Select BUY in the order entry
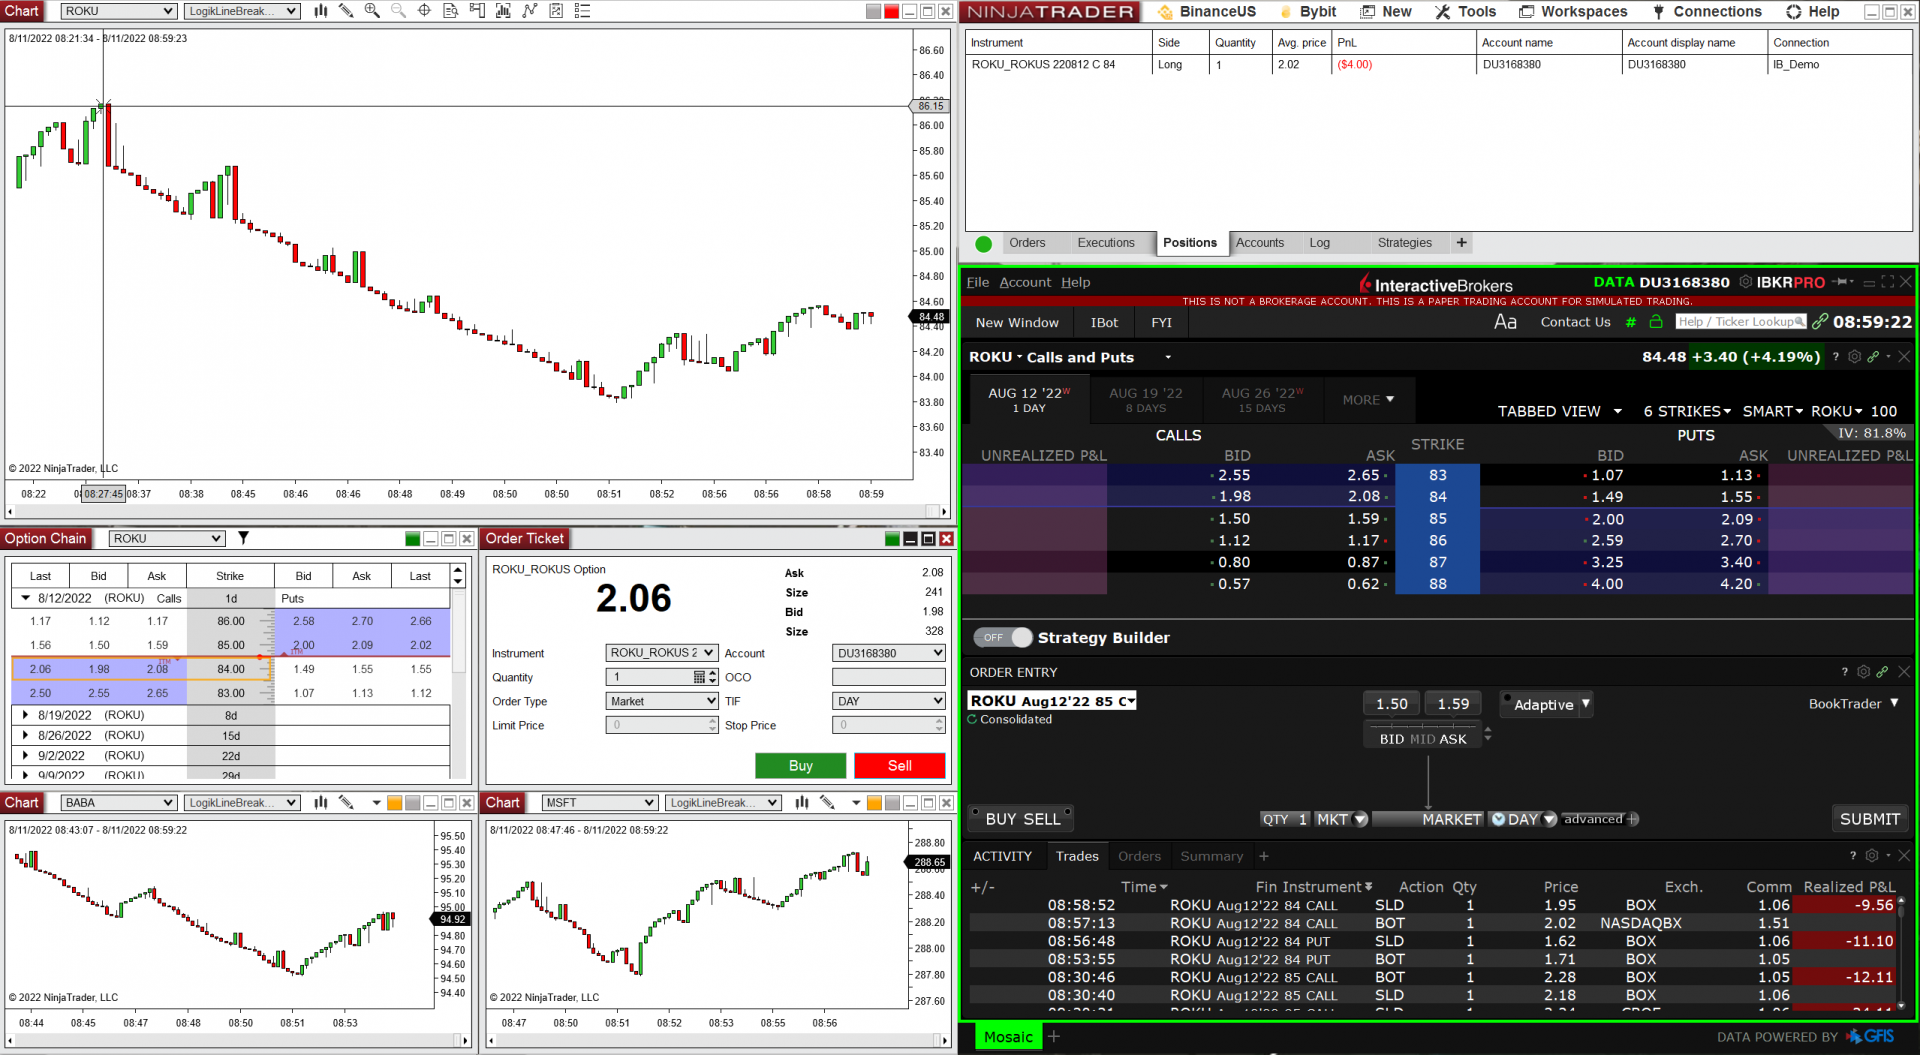Image resolution: width=1920 pixels, height=1055 pixels. tap(1003, 819)
